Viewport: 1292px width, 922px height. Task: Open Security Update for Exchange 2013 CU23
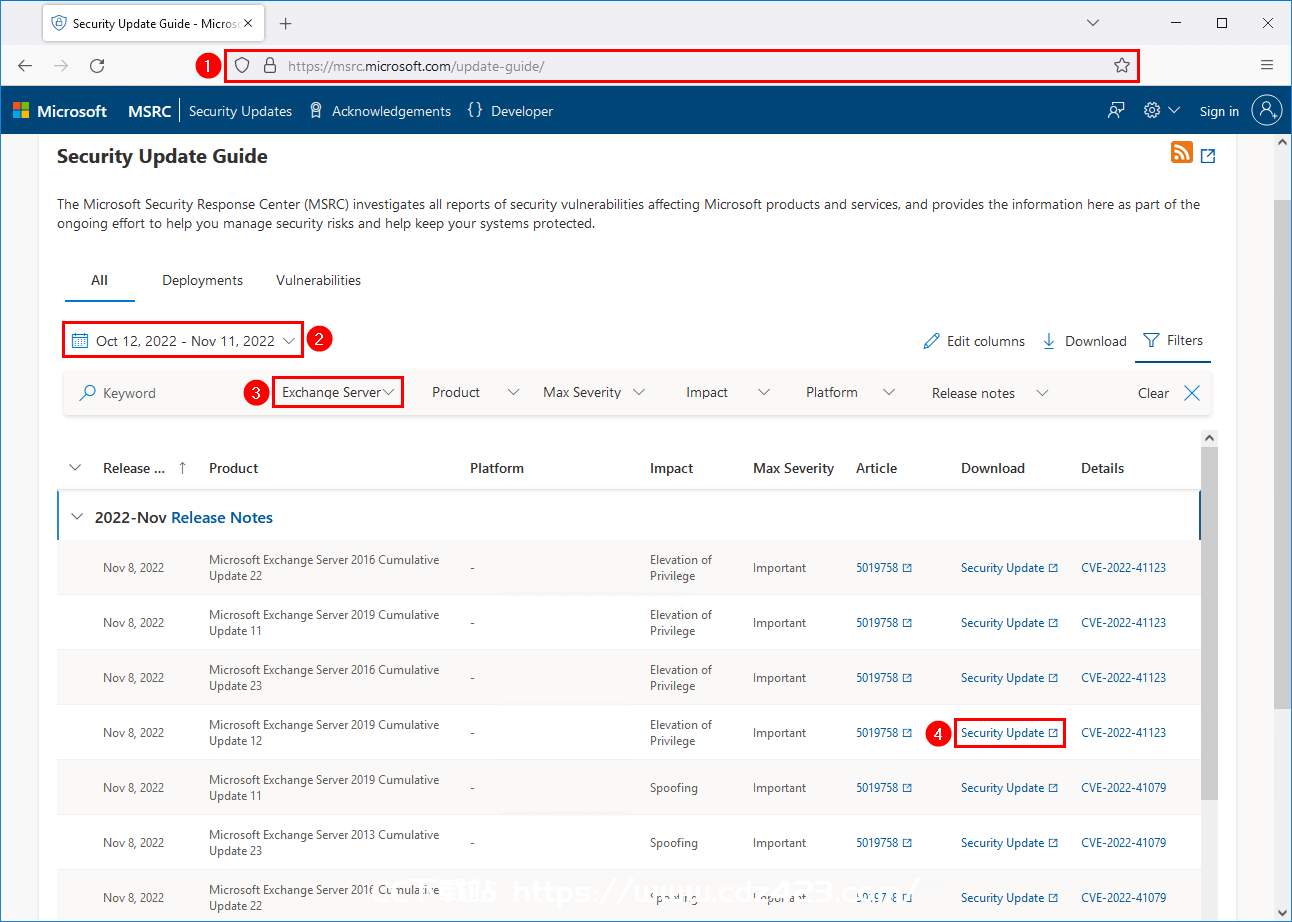[x=1009, y=843]
